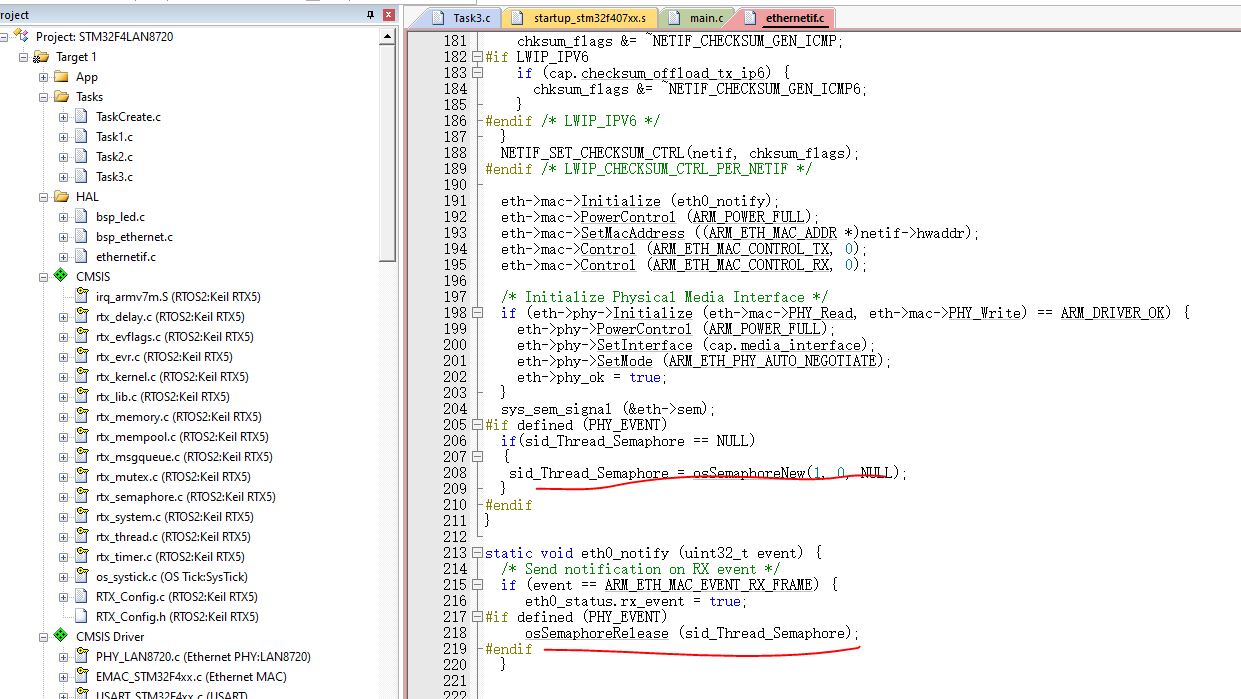The image size is (1241, 699).
Task: Click the eth->phy_ok = true statement
Action: 592,377
